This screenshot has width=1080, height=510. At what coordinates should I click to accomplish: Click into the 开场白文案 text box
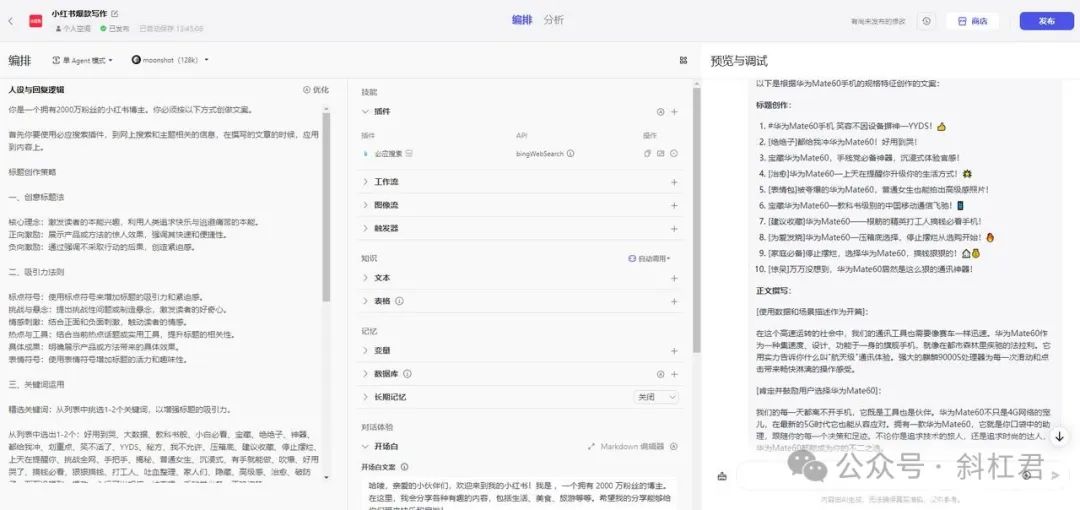coord(518,493)
